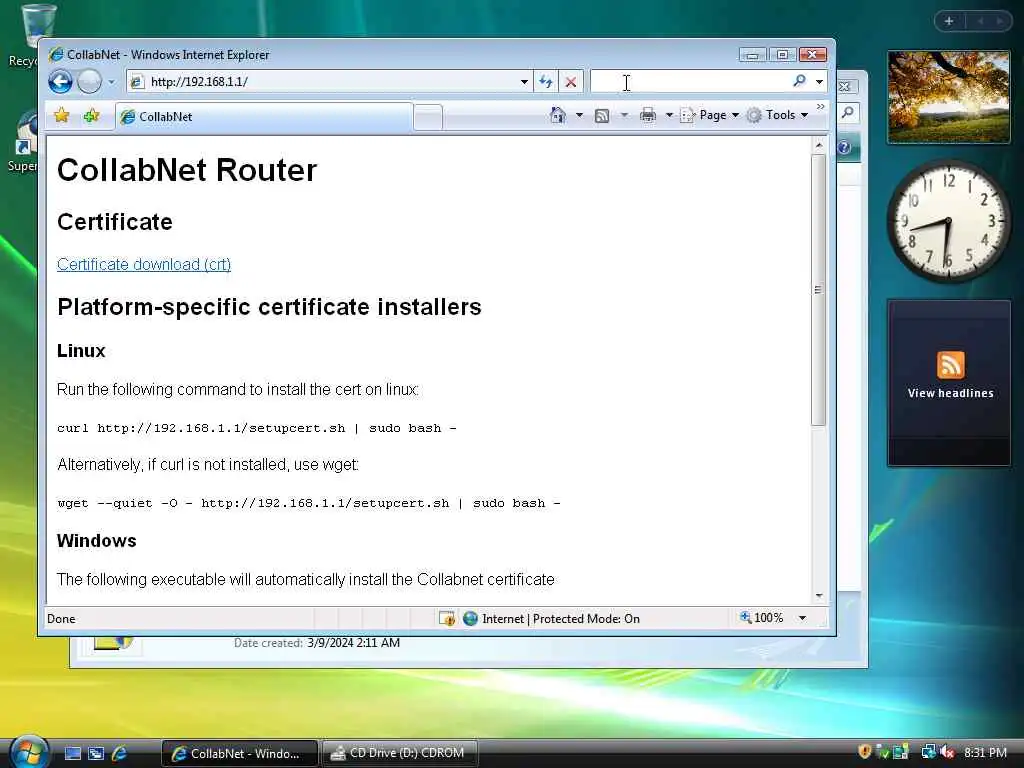Click the 'Windows' section heading
1024x768 pixels.
[97, 541]
